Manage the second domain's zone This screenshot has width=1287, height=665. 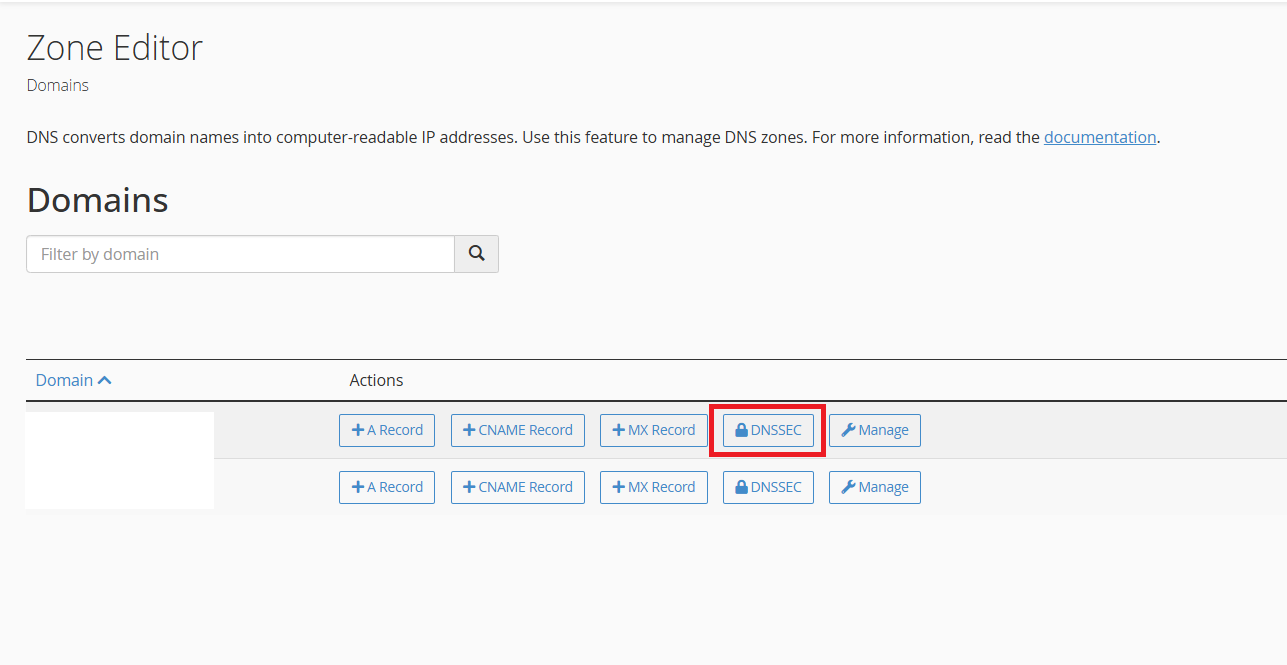(x=874, y=487)
